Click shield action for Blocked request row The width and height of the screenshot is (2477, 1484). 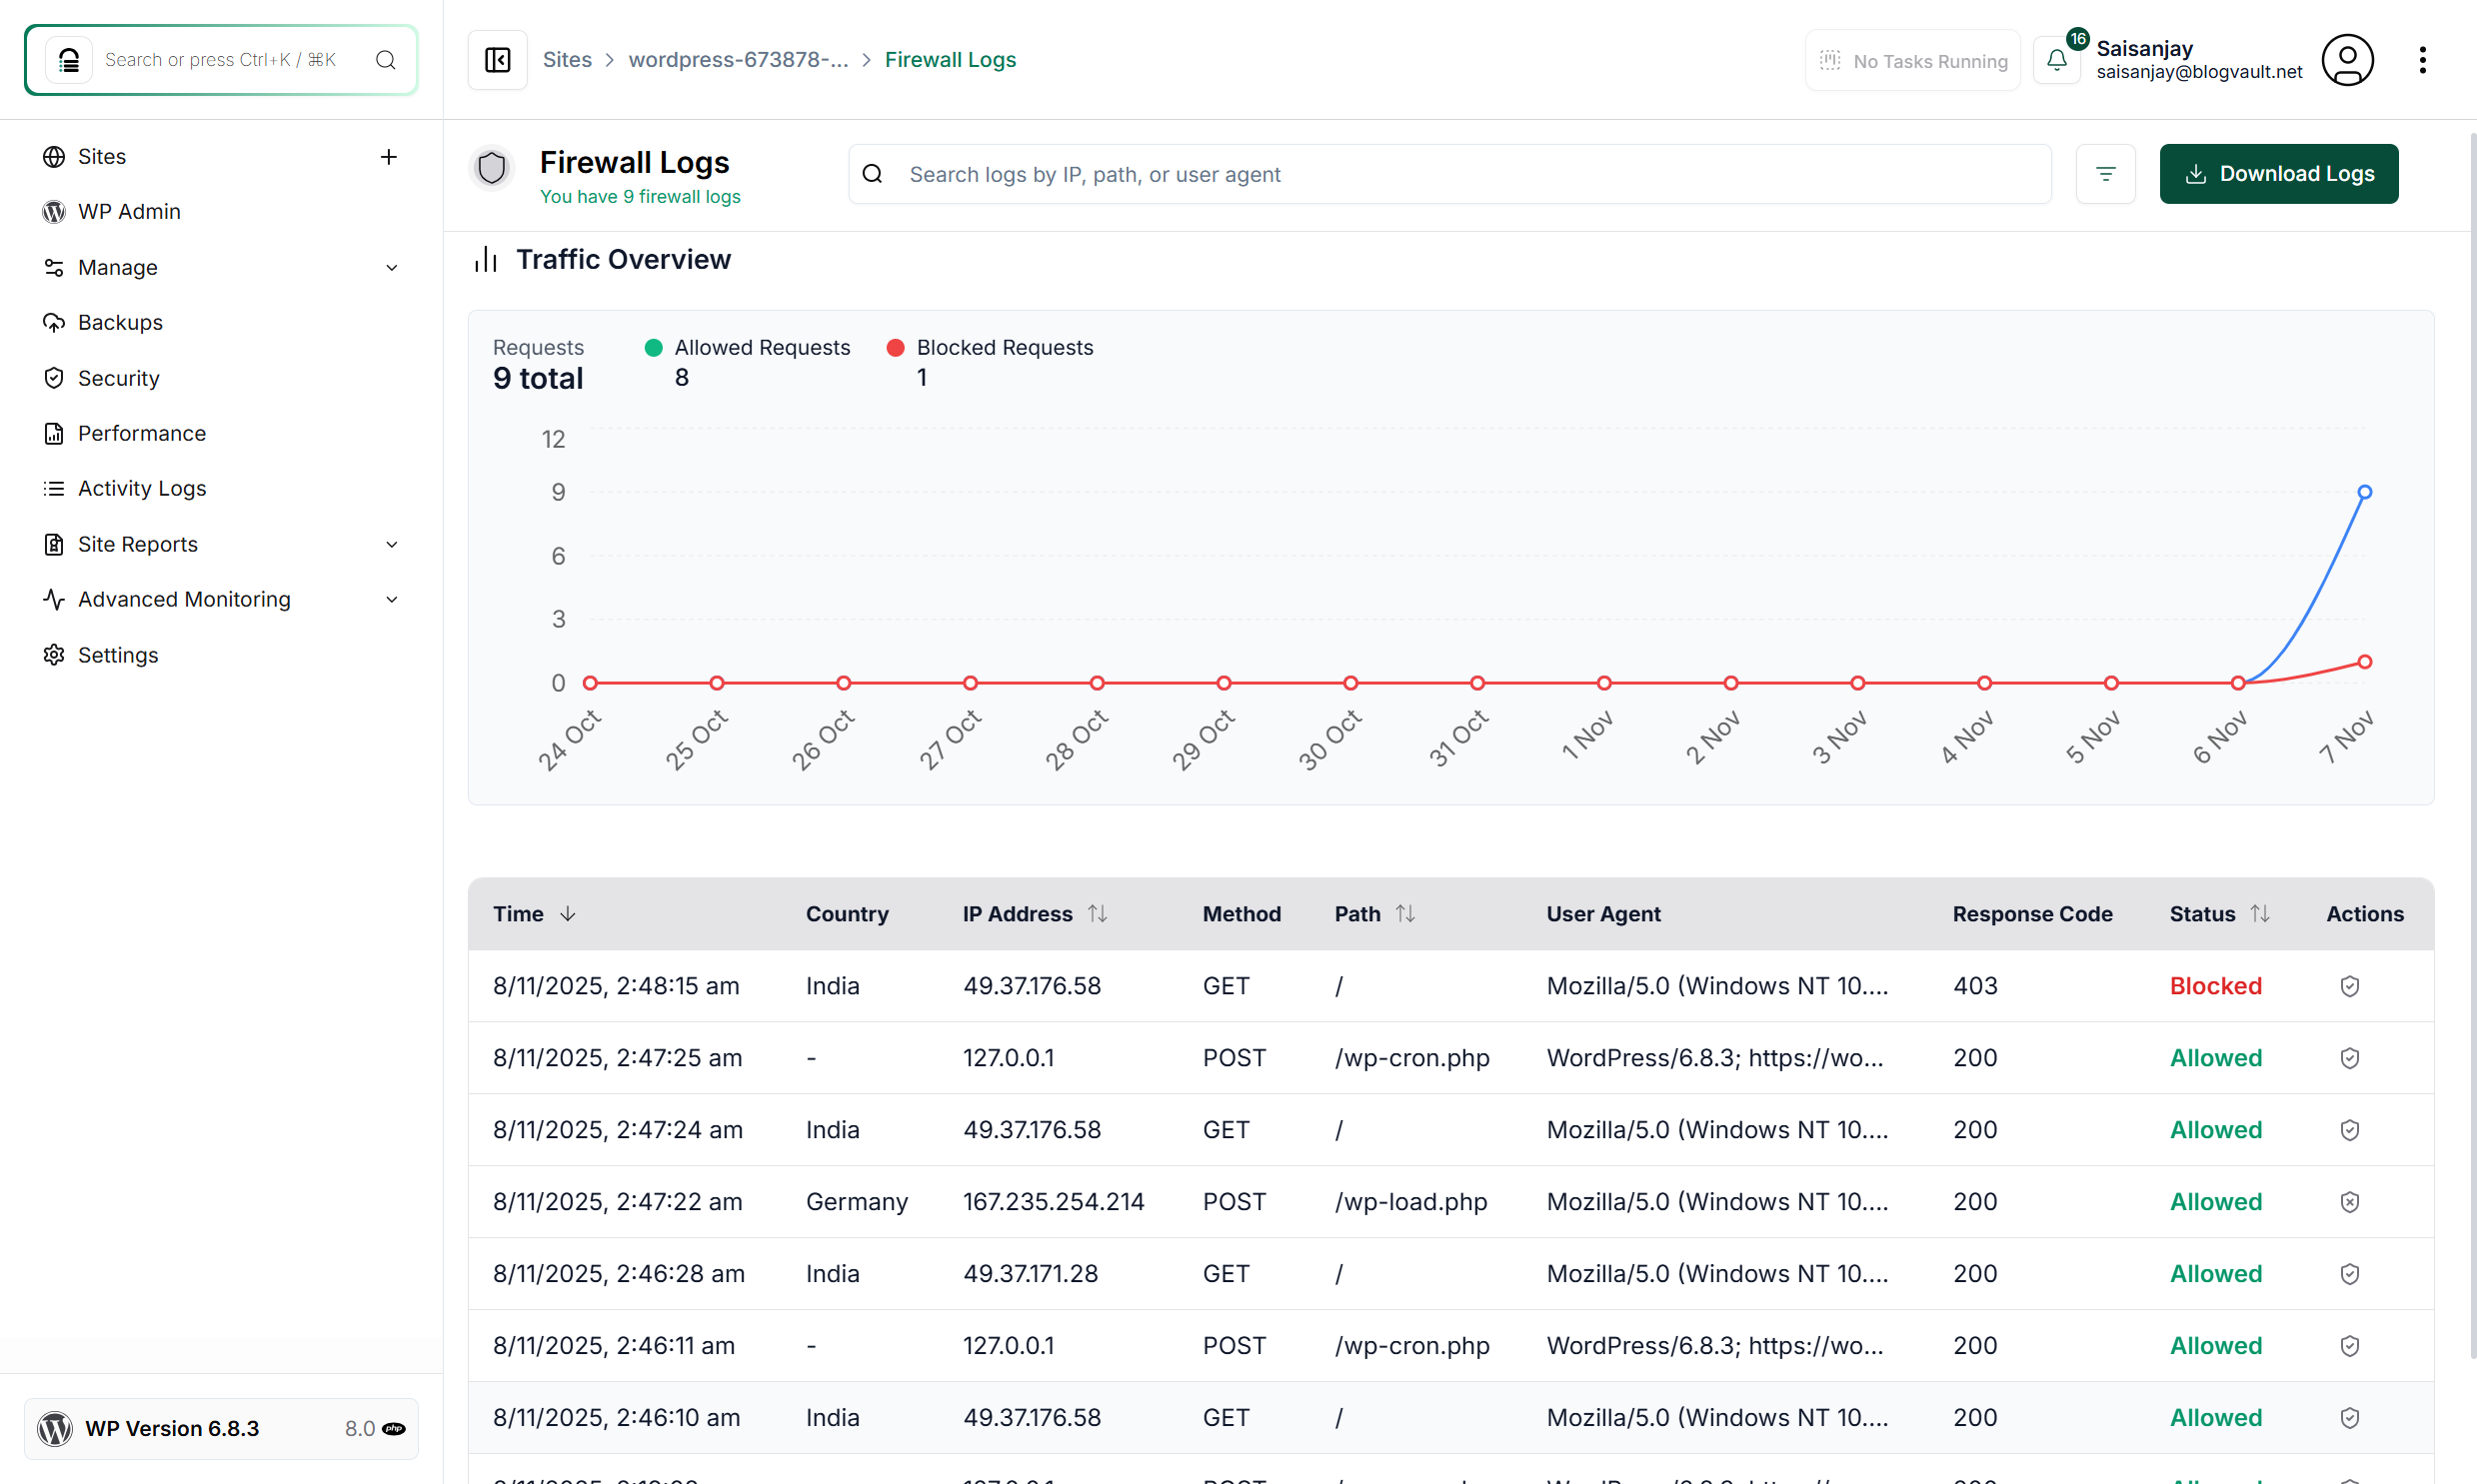click(2349, 986)
